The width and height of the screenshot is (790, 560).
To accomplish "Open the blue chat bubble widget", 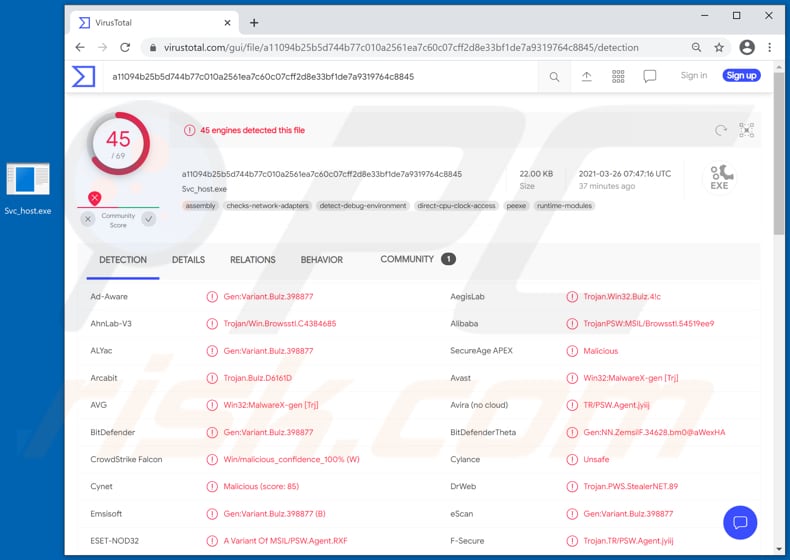I will pyautogui.click(x=740, y=522).
